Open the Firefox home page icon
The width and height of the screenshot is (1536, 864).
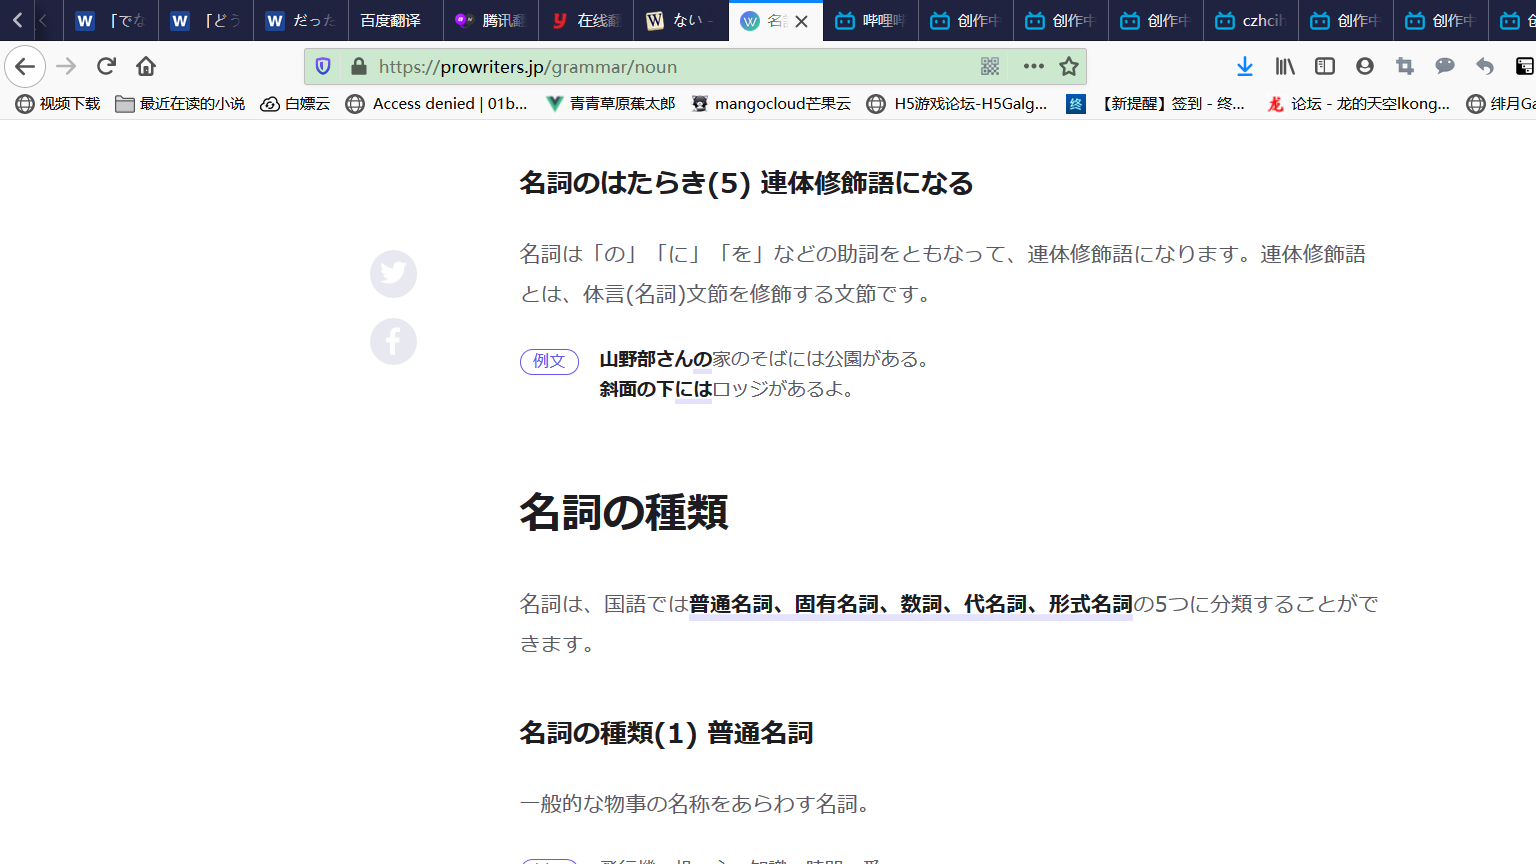(x=146, y=67)
